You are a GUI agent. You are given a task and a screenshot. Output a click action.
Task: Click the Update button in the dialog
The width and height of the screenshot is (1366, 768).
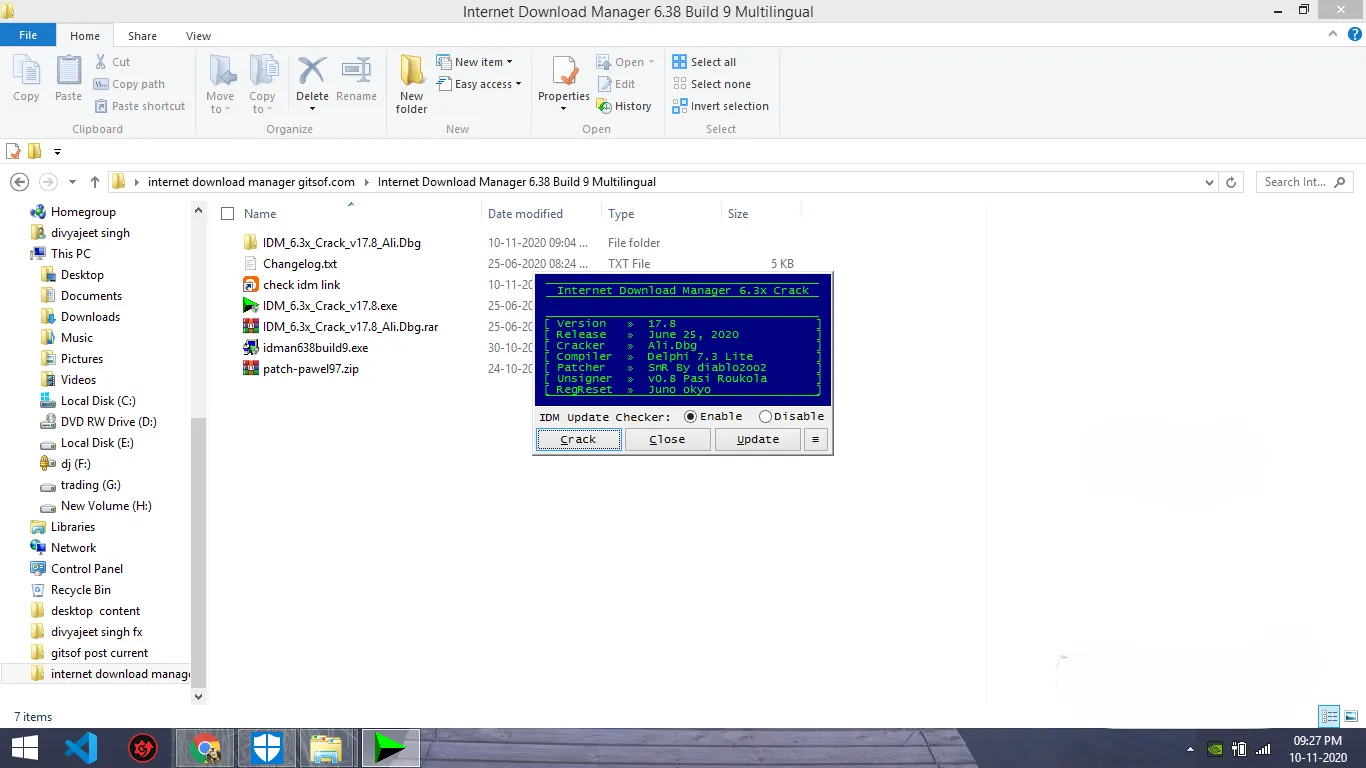tap(758, 439)
